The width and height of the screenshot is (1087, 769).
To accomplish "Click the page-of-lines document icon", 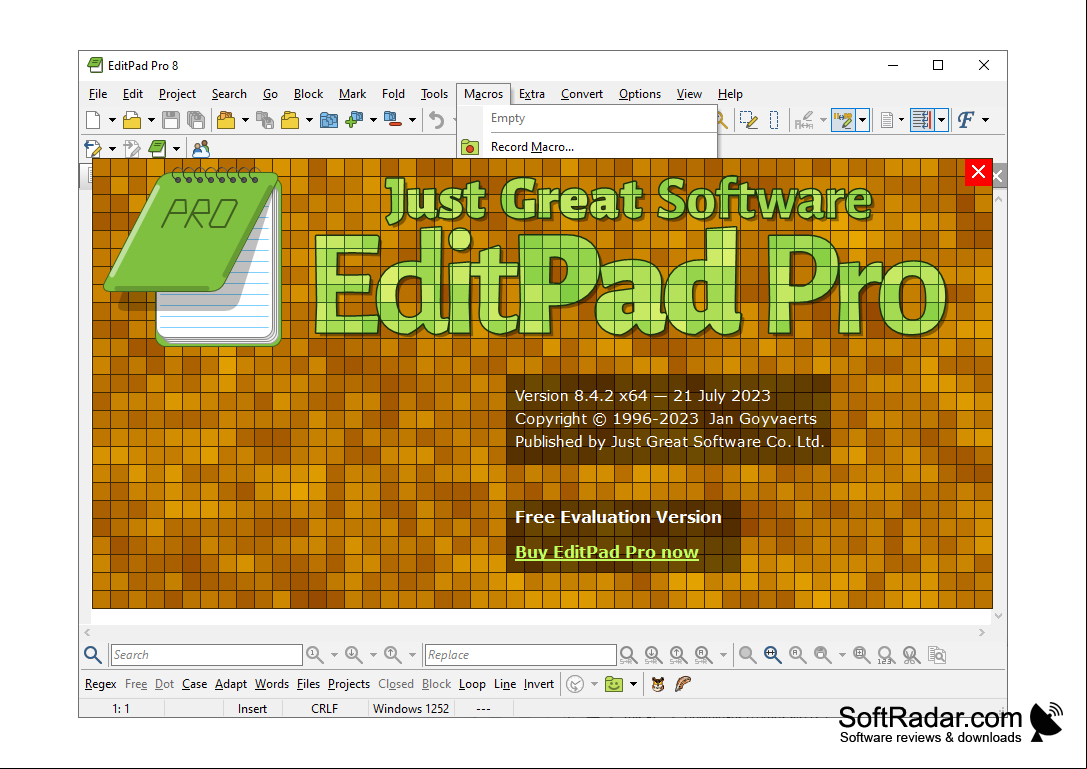I will click(887, 120).
